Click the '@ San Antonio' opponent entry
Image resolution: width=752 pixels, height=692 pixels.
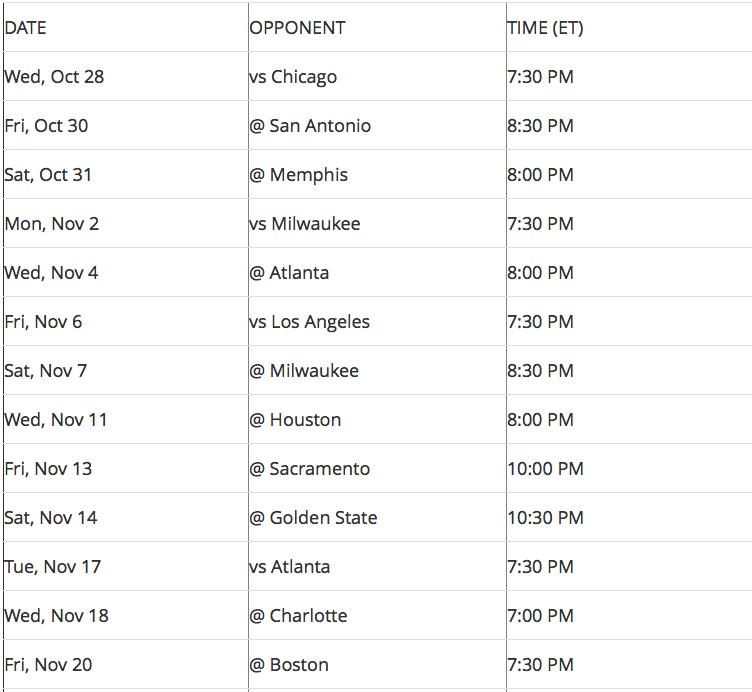[x=310, y=126]
